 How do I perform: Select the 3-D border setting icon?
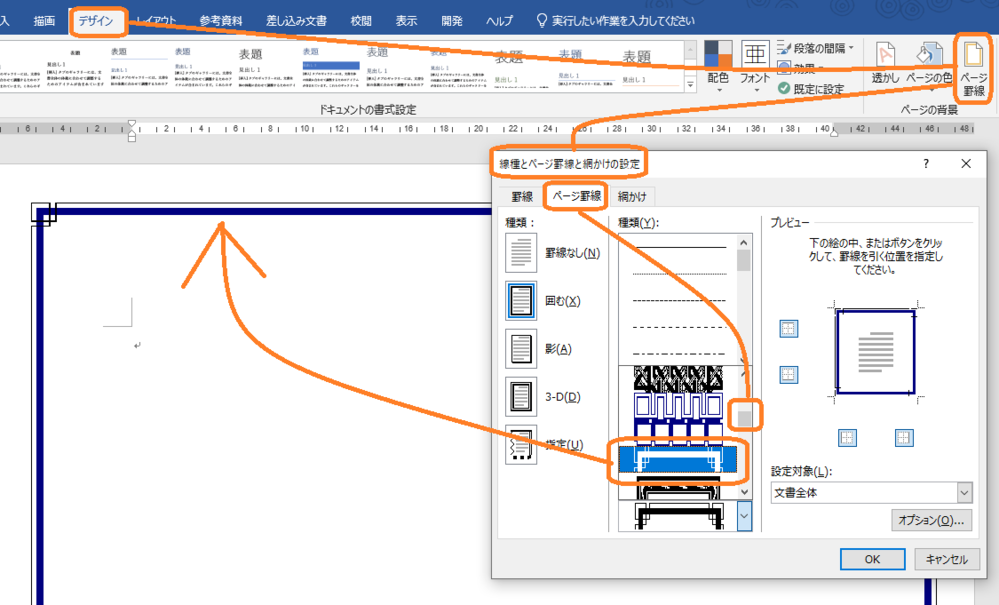[x=521, y=396]
